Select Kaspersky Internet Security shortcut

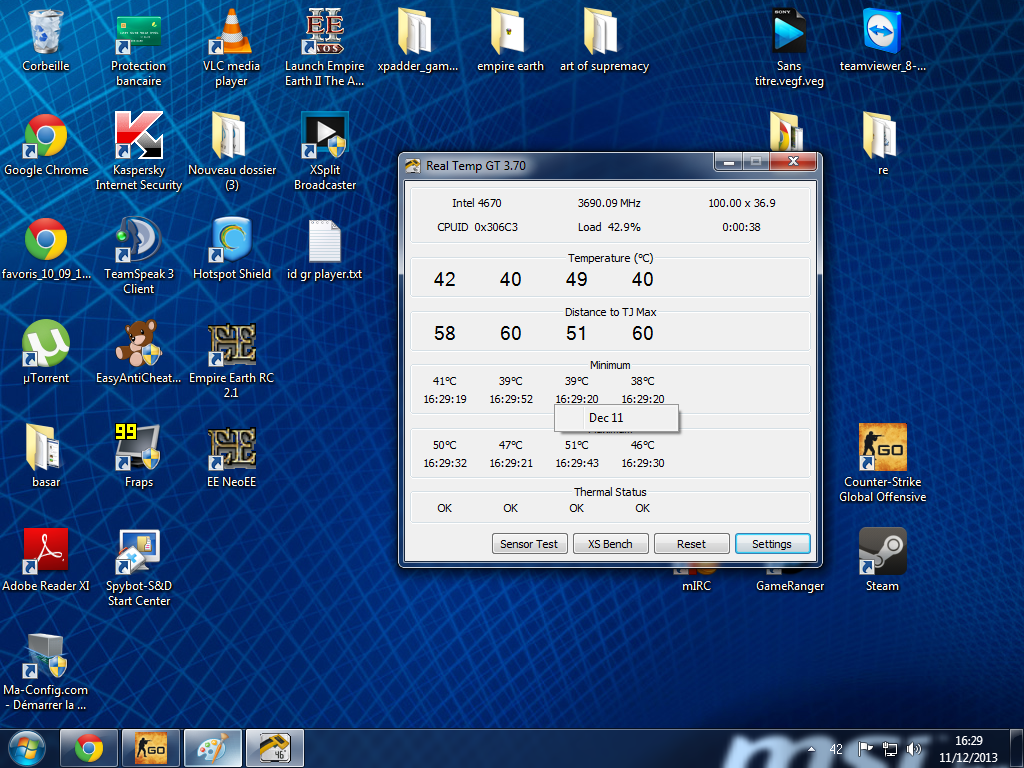click(139, 138)
